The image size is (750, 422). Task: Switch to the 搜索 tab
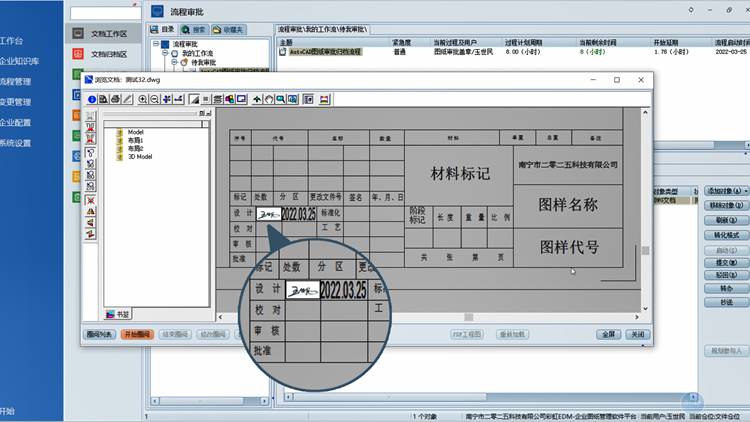click(191, 30)
